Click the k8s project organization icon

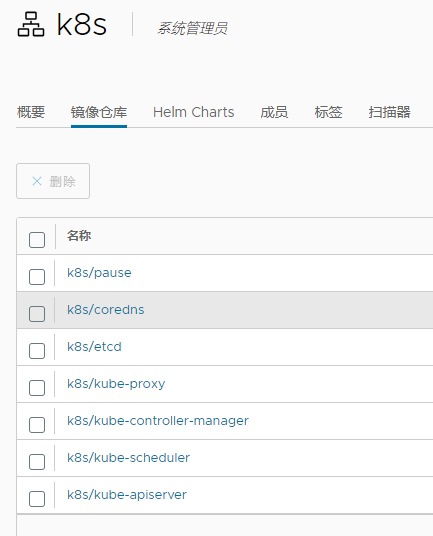coord(31,24)
